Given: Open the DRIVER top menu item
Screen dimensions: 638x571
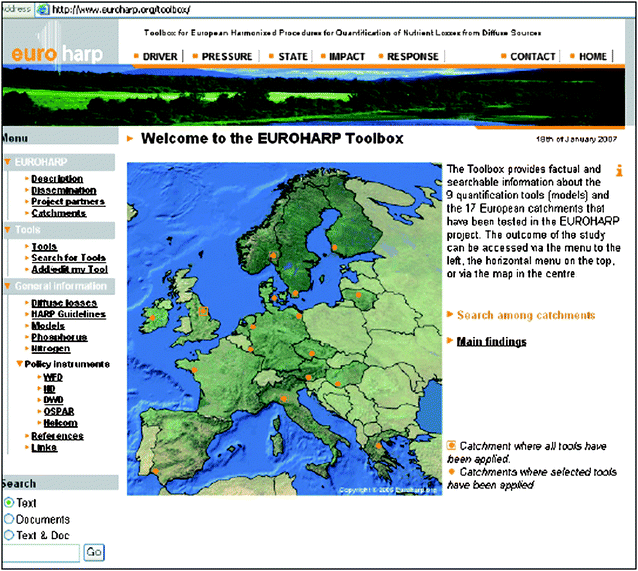Looking at the screenshot, I should click(x=160, y=57).
